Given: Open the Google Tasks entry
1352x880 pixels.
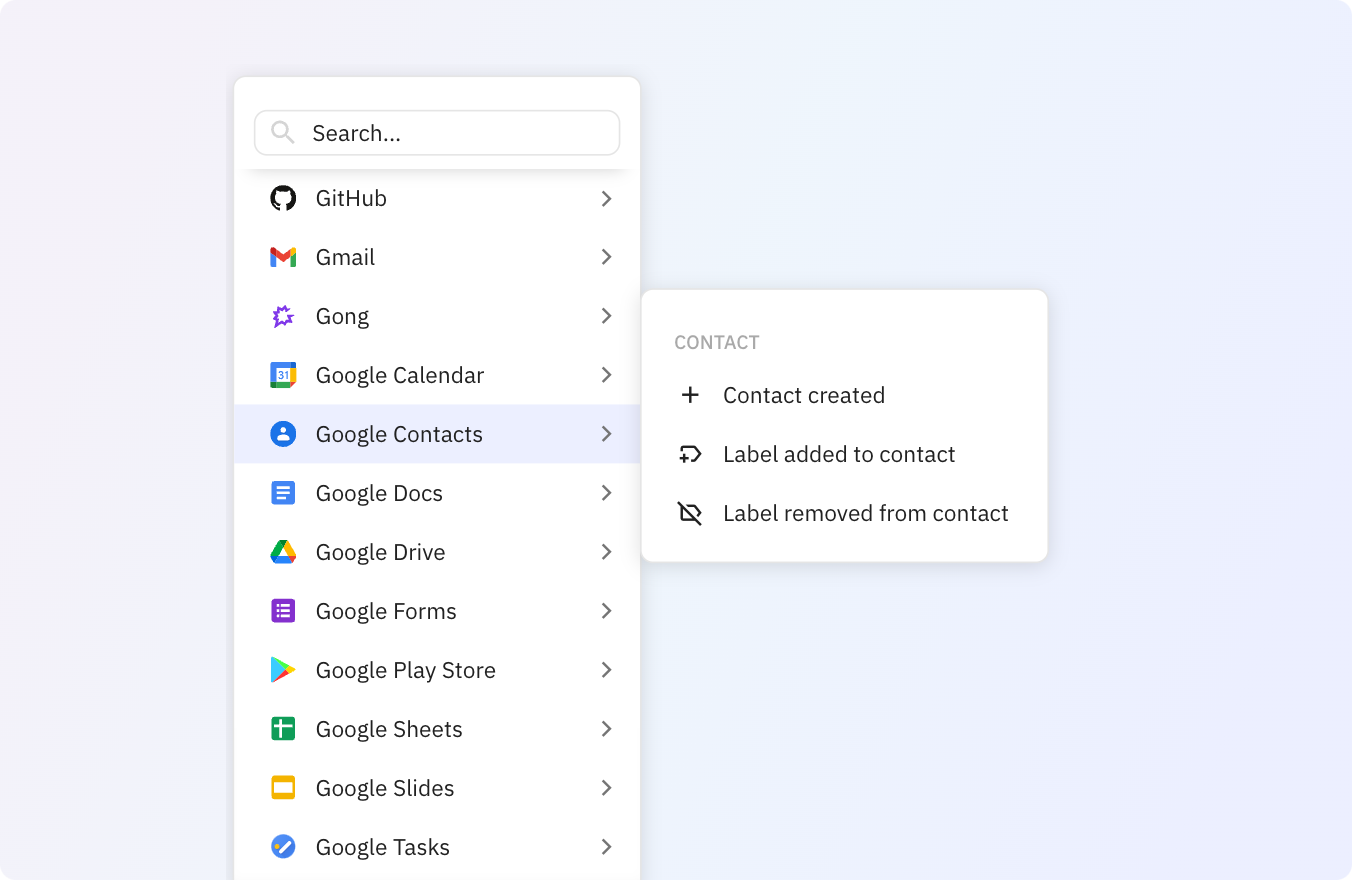Looking at the screenshot, I should [437, 847].
